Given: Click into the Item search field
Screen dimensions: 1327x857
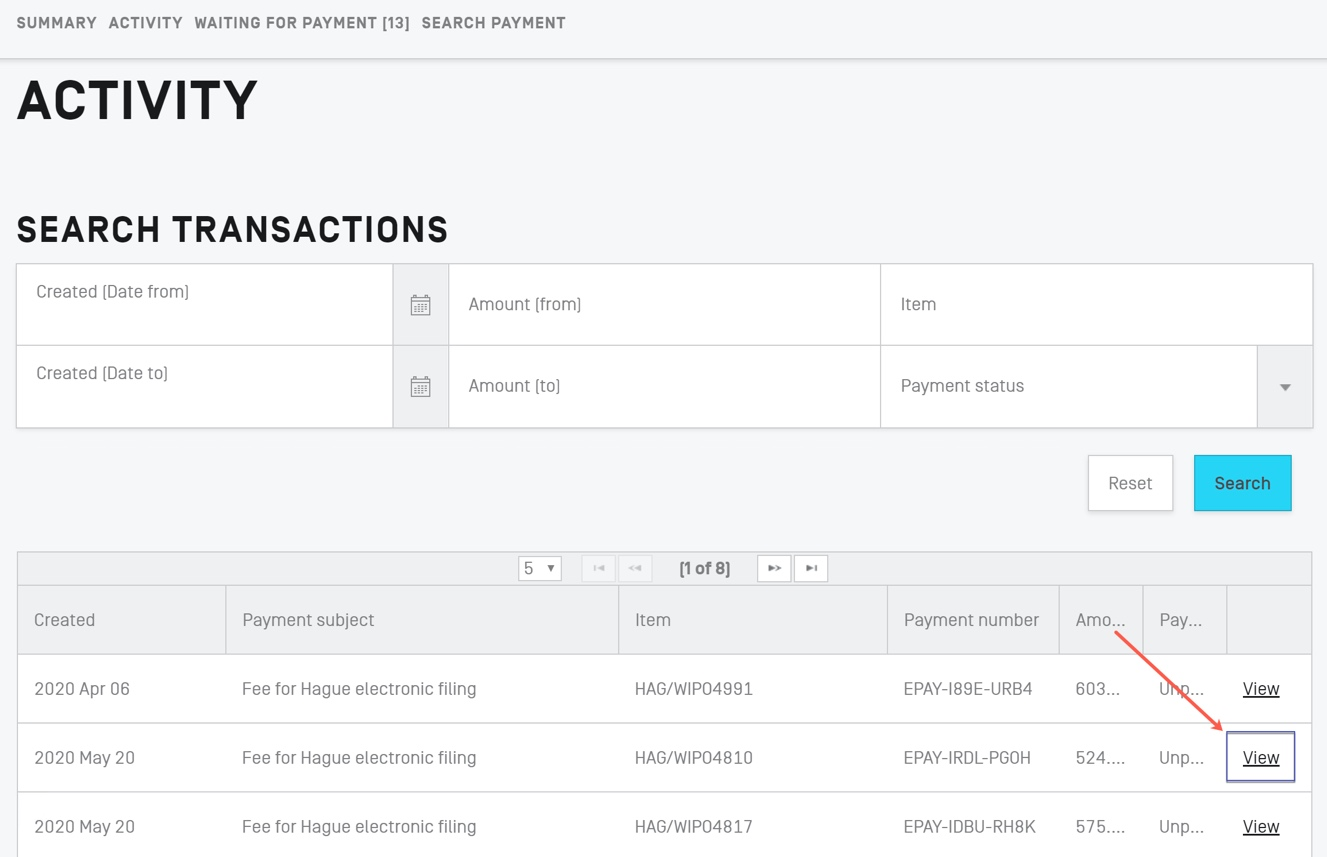Looking at the screenshot, I should click(x=1096, y=305).
